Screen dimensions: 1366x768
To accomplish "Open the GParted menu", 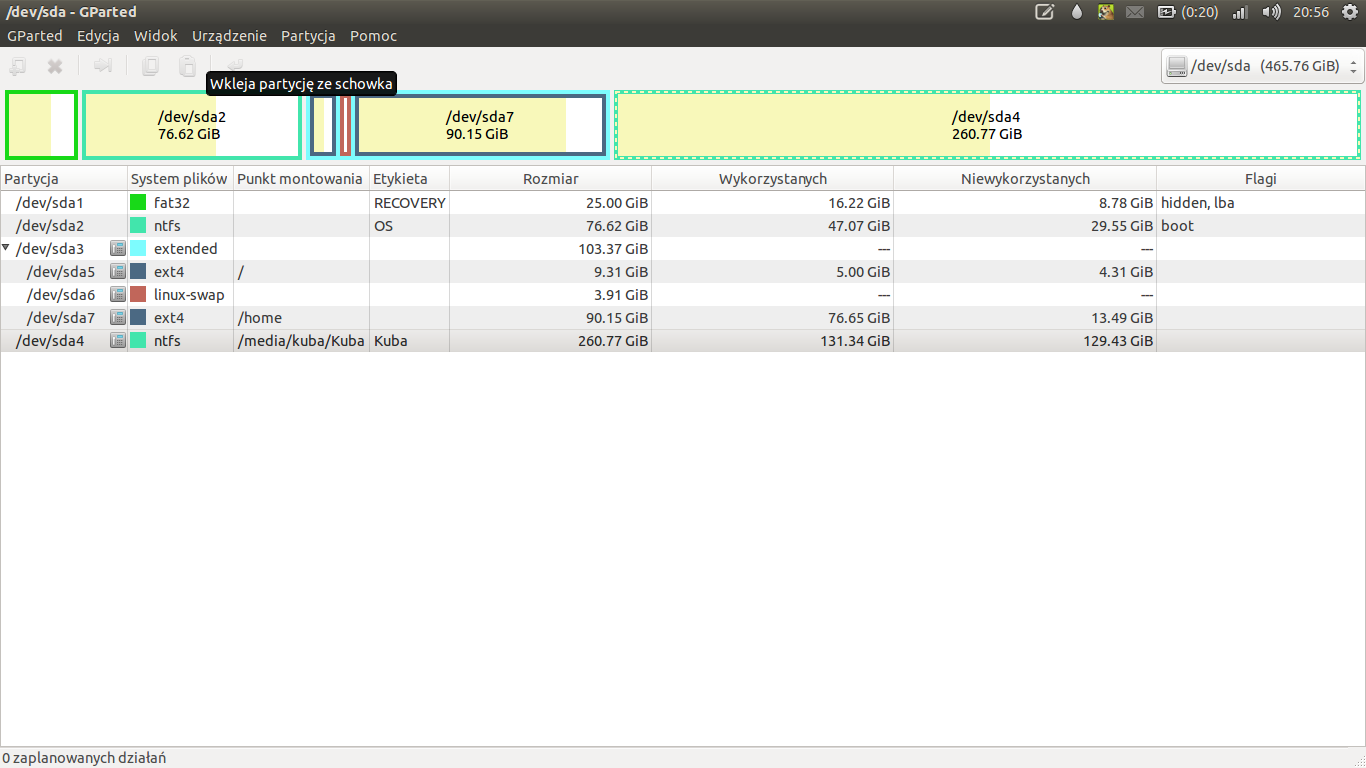I will [x=35, y=36].
